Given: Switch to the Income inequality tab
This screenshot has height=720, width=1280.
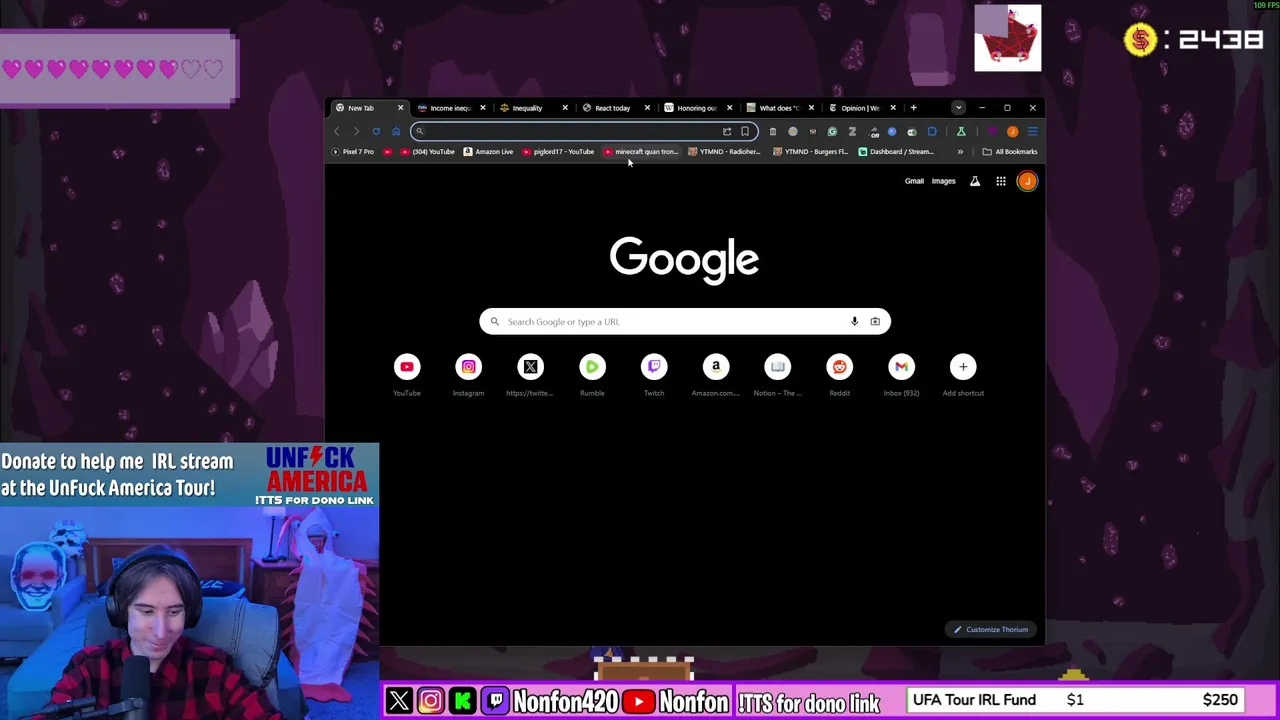Looking at the screenshot, I should click(x=451, y=108).
